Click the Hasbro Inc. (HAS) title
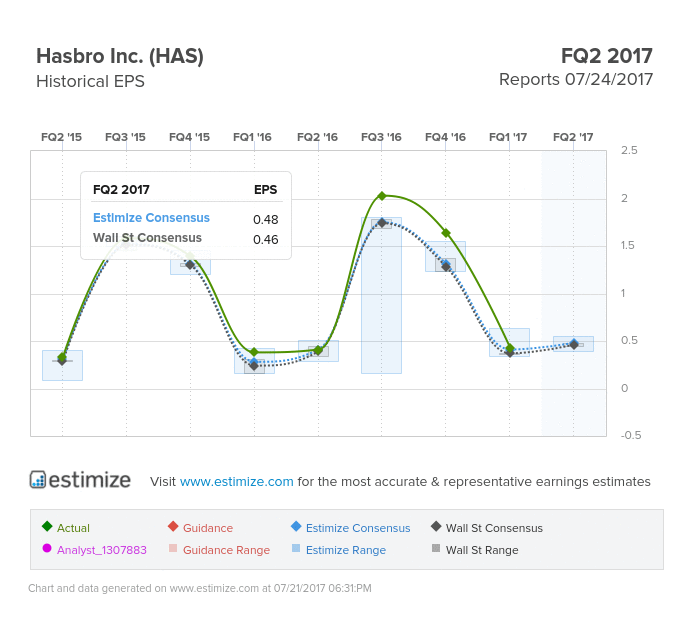 tap(120, 56)
